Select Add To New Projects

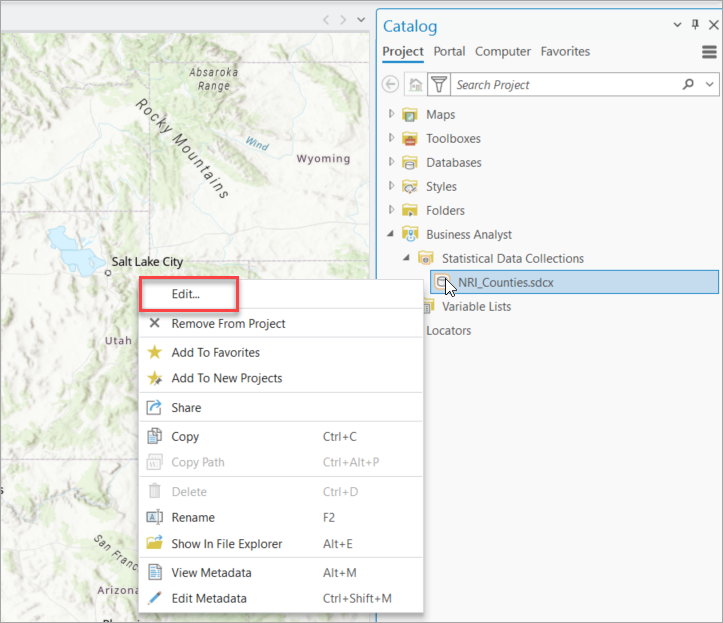click(x=281, y=378)
